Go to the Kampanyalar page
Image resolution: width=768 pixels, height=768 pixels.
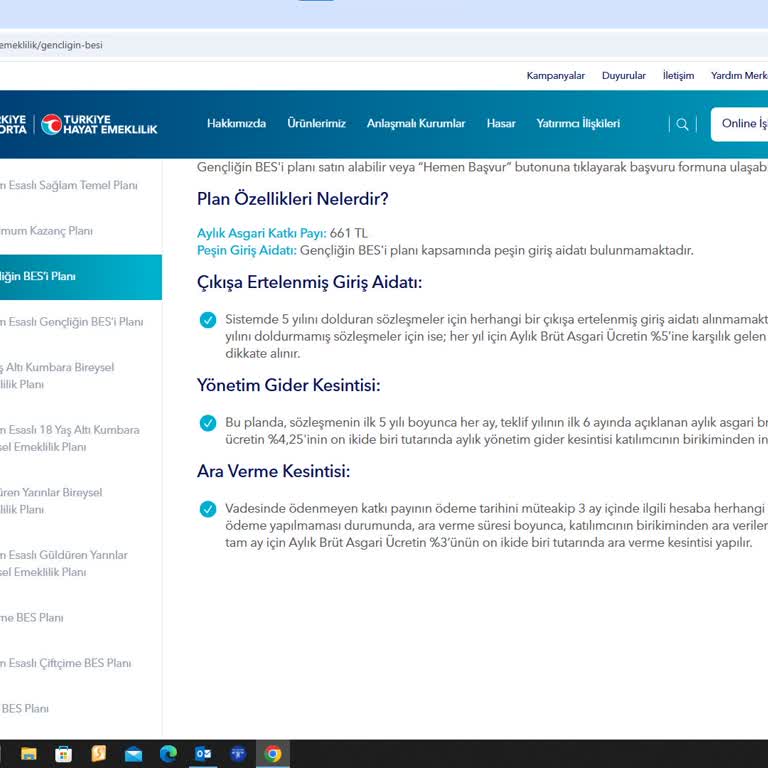555,75
